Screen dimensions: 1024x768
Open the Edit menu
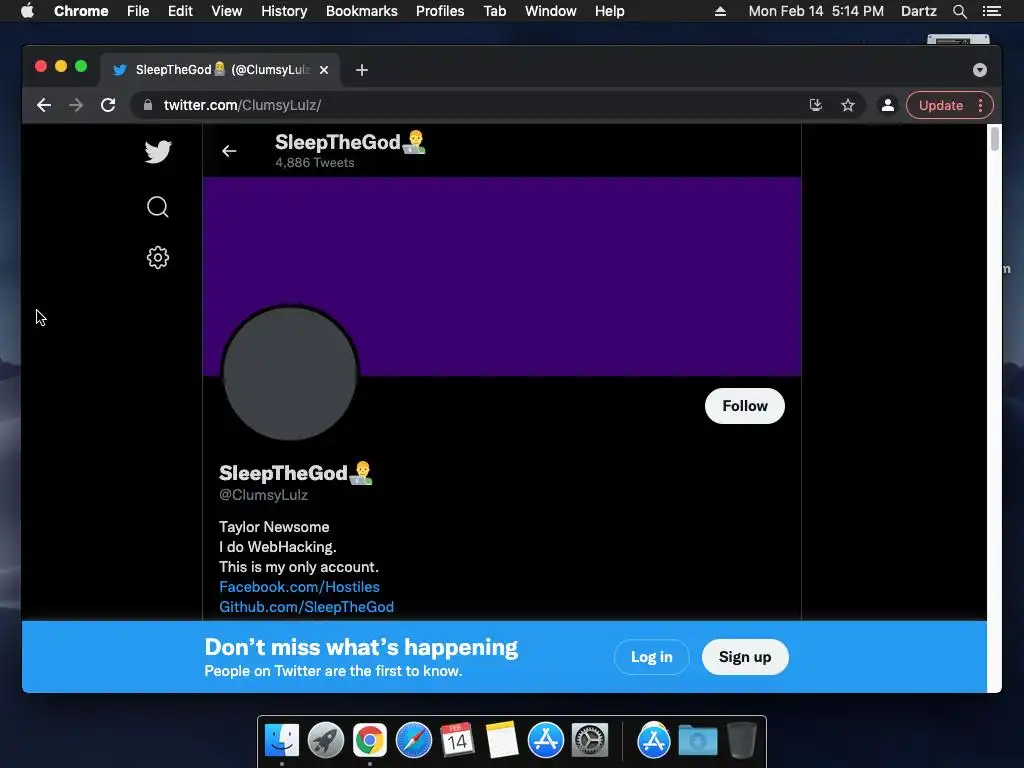pos(180,11)
